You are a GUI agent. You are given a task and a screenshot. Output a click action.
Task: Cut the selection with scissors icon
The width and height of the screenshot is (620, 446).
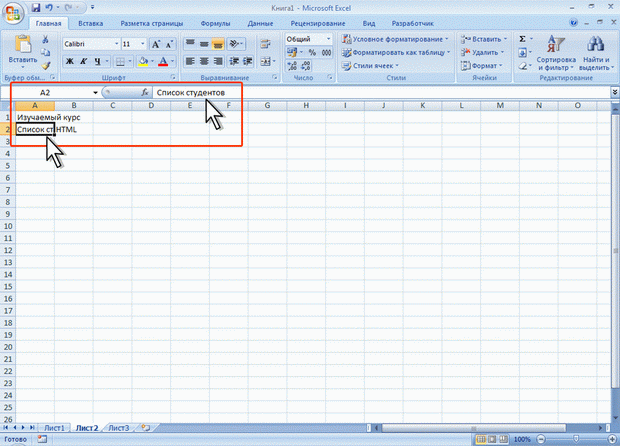[45, 39]
